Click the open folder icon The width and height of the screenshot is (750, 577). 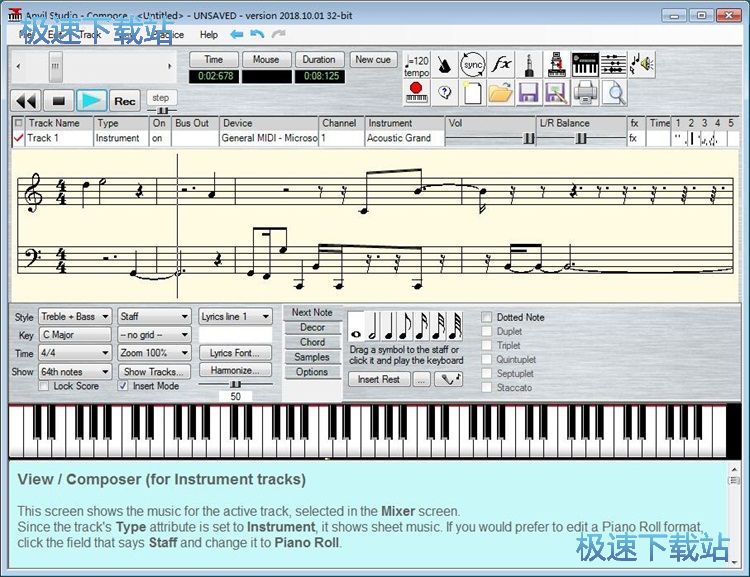[501, 93]
